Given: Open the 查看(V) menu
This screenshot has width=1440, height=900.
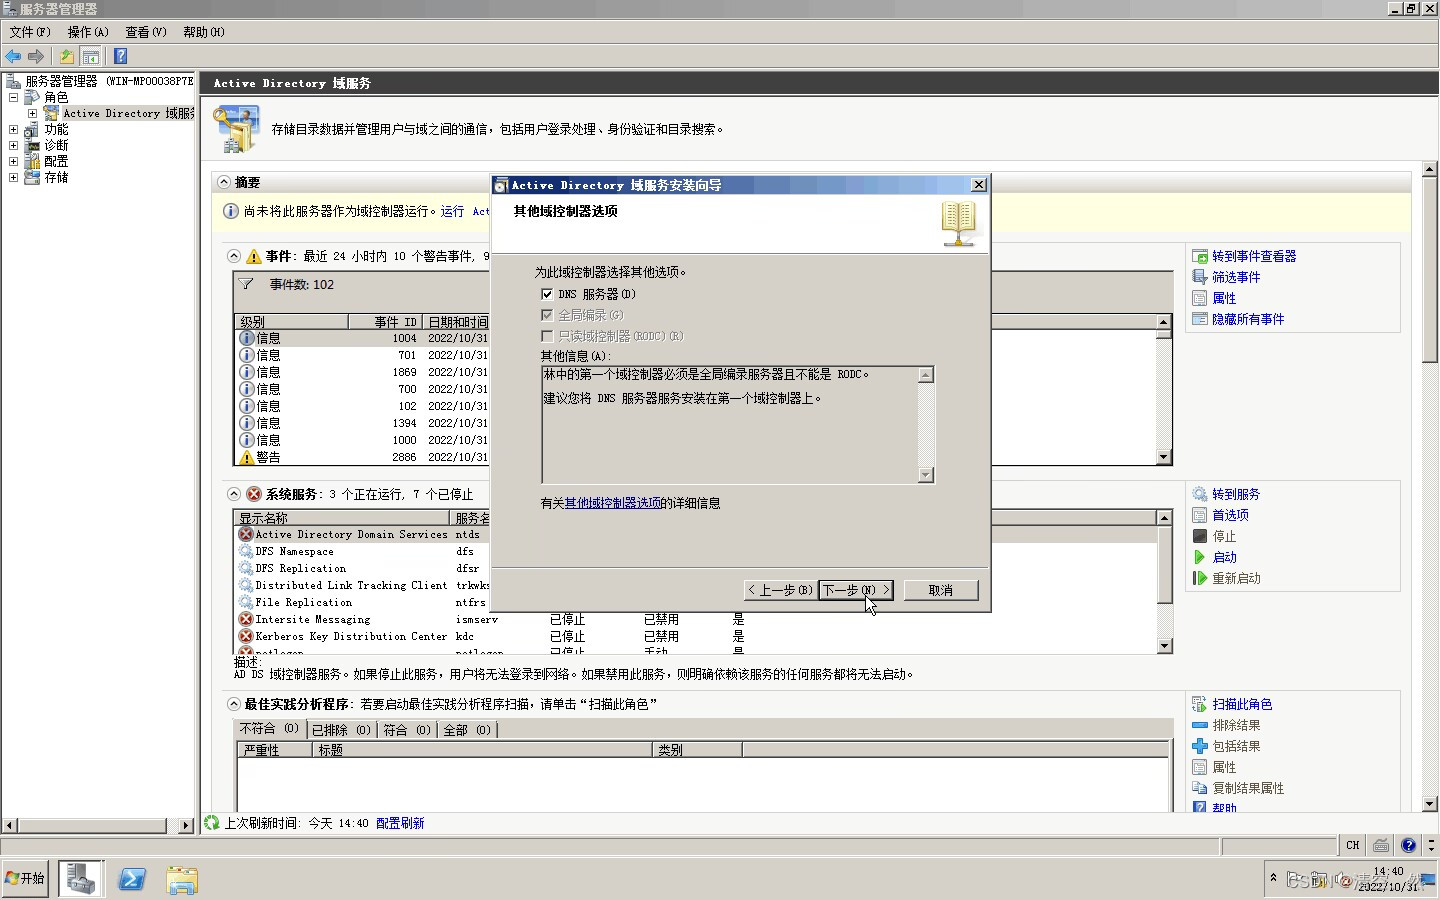Looking at the screenshot, I should [146, 32].
